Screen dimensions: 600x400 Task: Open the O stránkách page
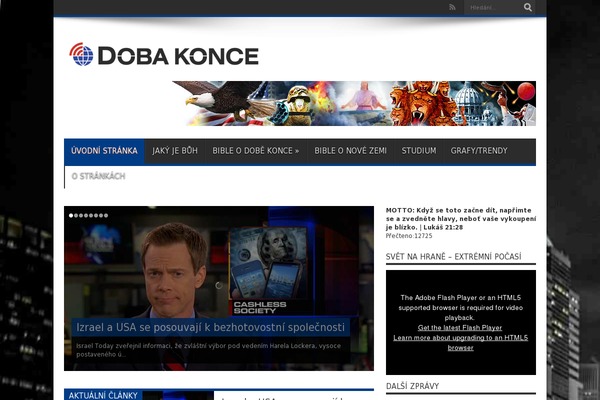(98, 177)
